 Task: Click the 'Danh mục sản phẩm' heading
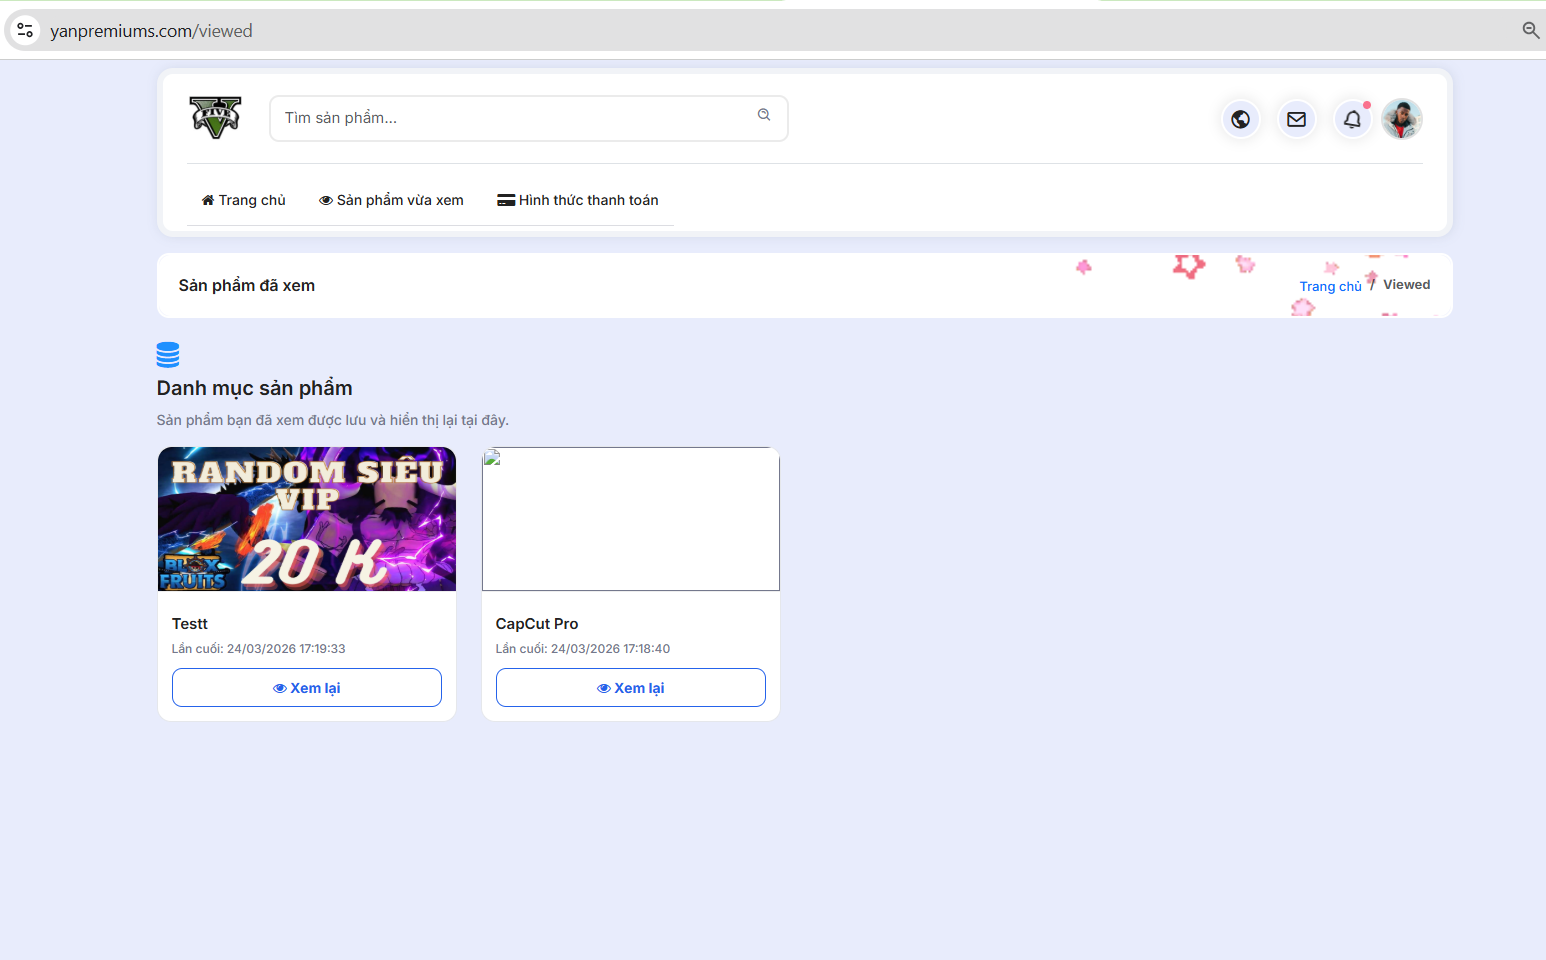click(x=255, y=388)
